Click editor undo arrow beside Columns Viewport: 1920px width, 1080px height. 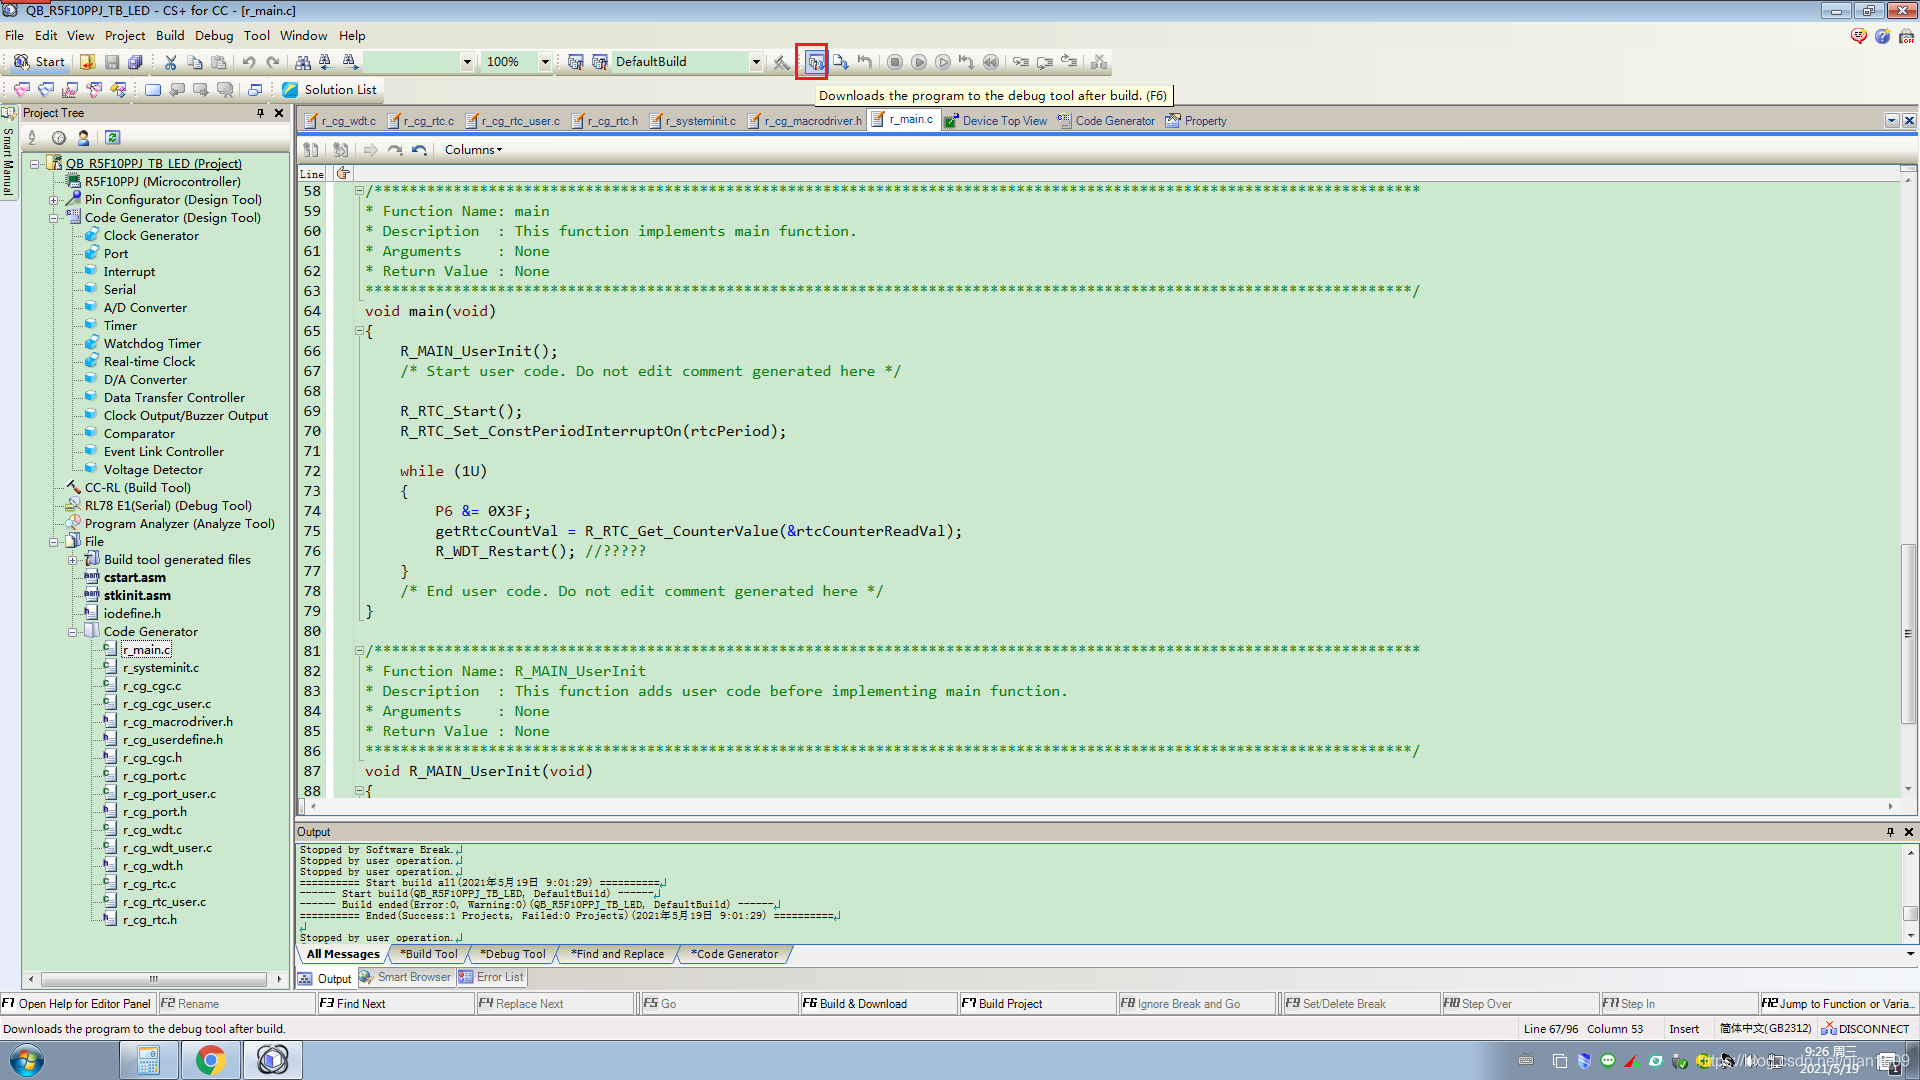coord(419,150)
